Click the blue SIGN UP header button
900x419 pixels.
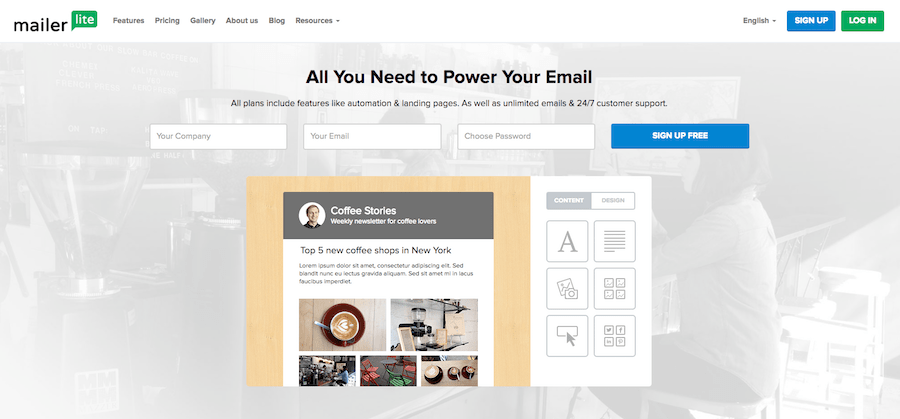click(x=810, y=20)
